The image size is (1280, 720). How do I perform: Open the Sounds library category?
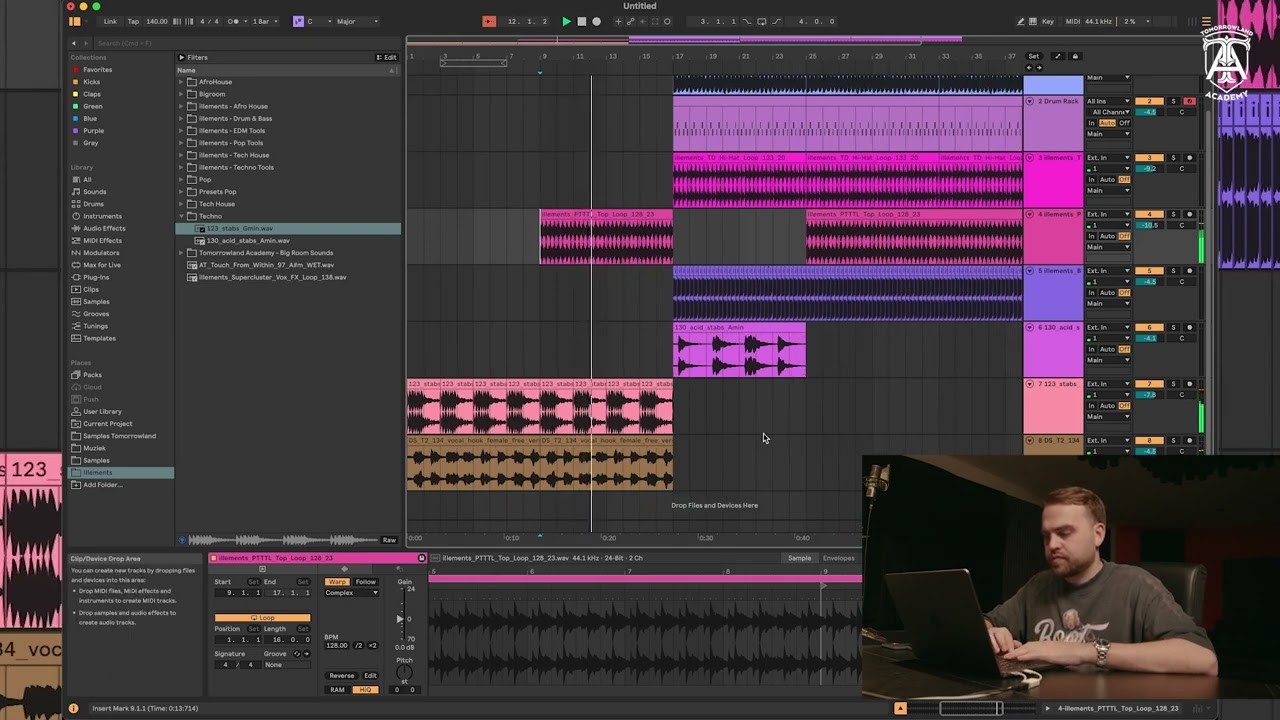[94, 192]
